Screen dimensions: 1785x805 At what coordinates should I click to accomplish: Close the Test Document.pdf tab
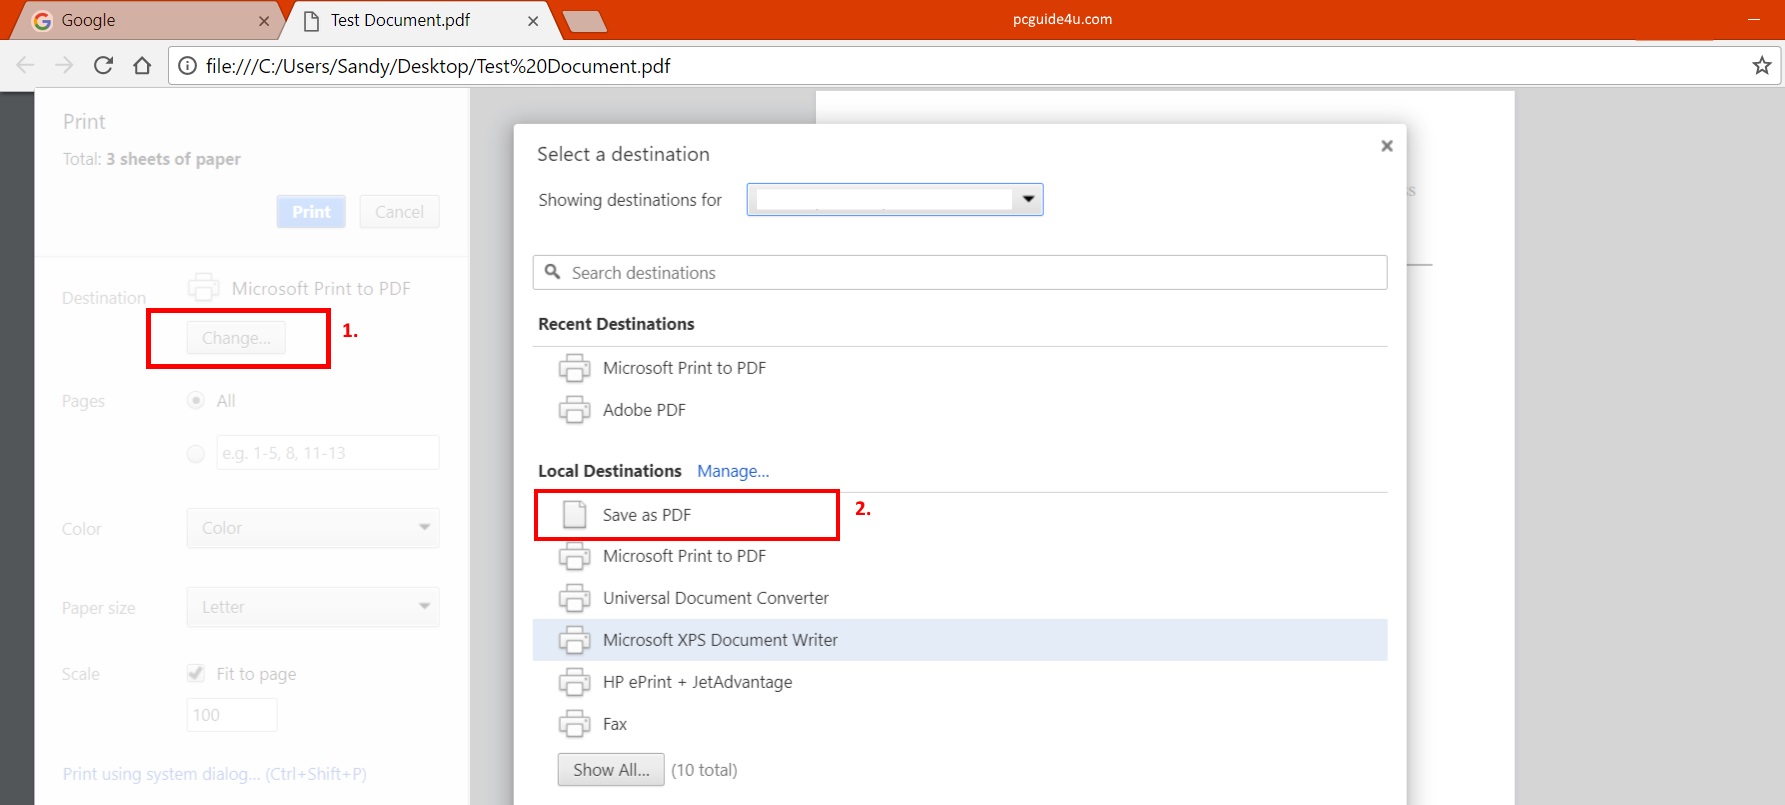[533, 21]
